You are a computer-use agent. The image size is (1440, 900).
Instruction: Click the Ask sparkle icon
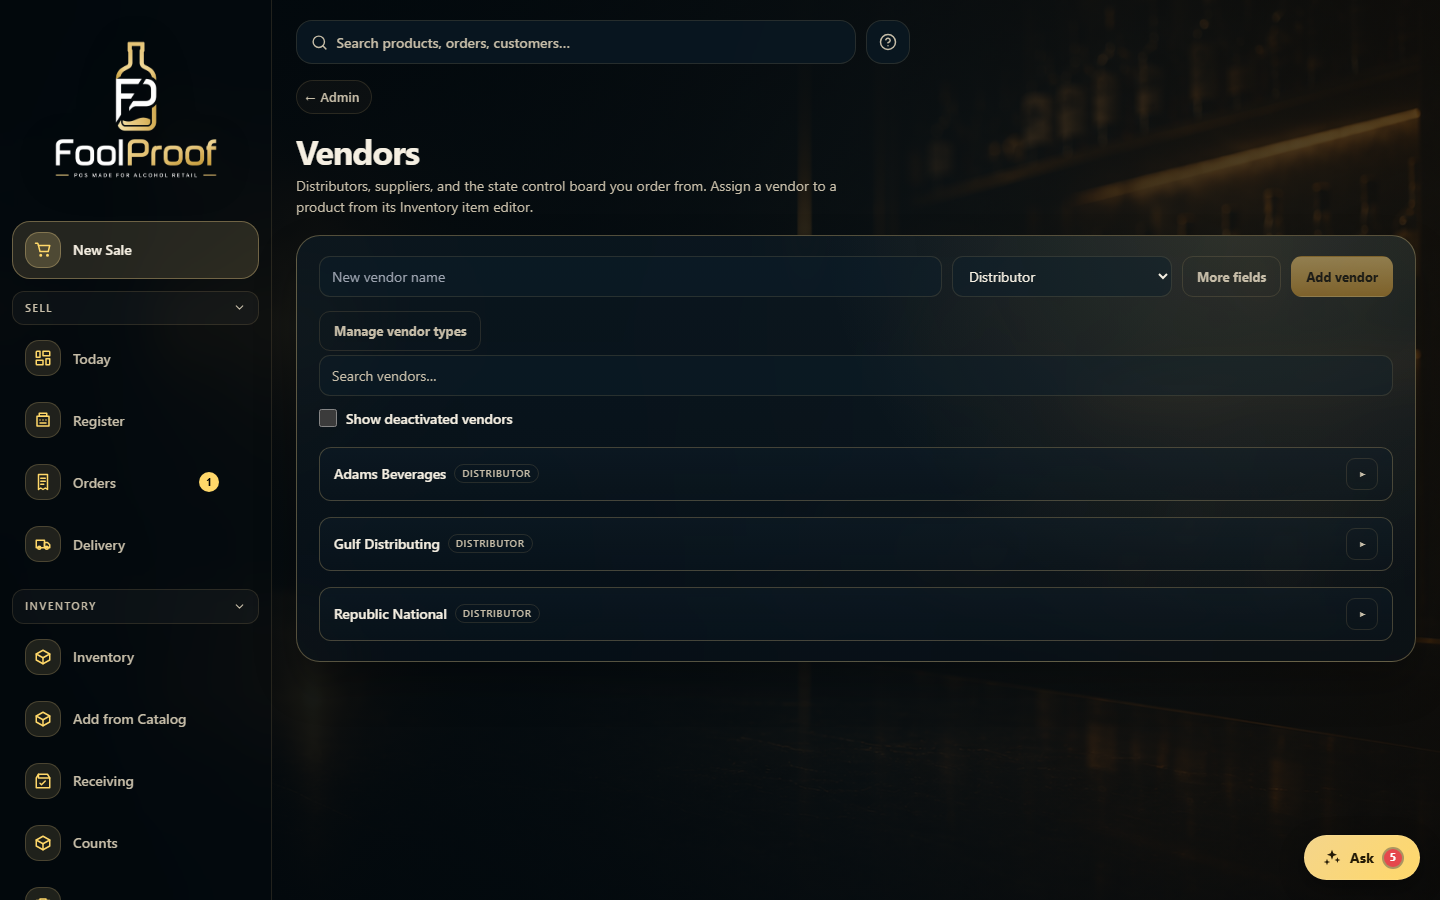point(1332,858)
